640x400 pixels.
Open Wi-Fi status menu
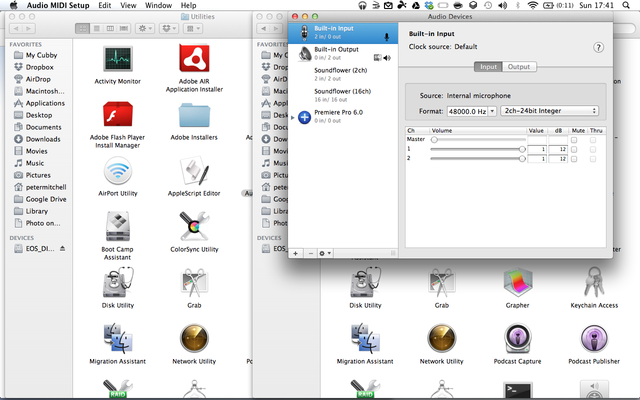(532, 5)
